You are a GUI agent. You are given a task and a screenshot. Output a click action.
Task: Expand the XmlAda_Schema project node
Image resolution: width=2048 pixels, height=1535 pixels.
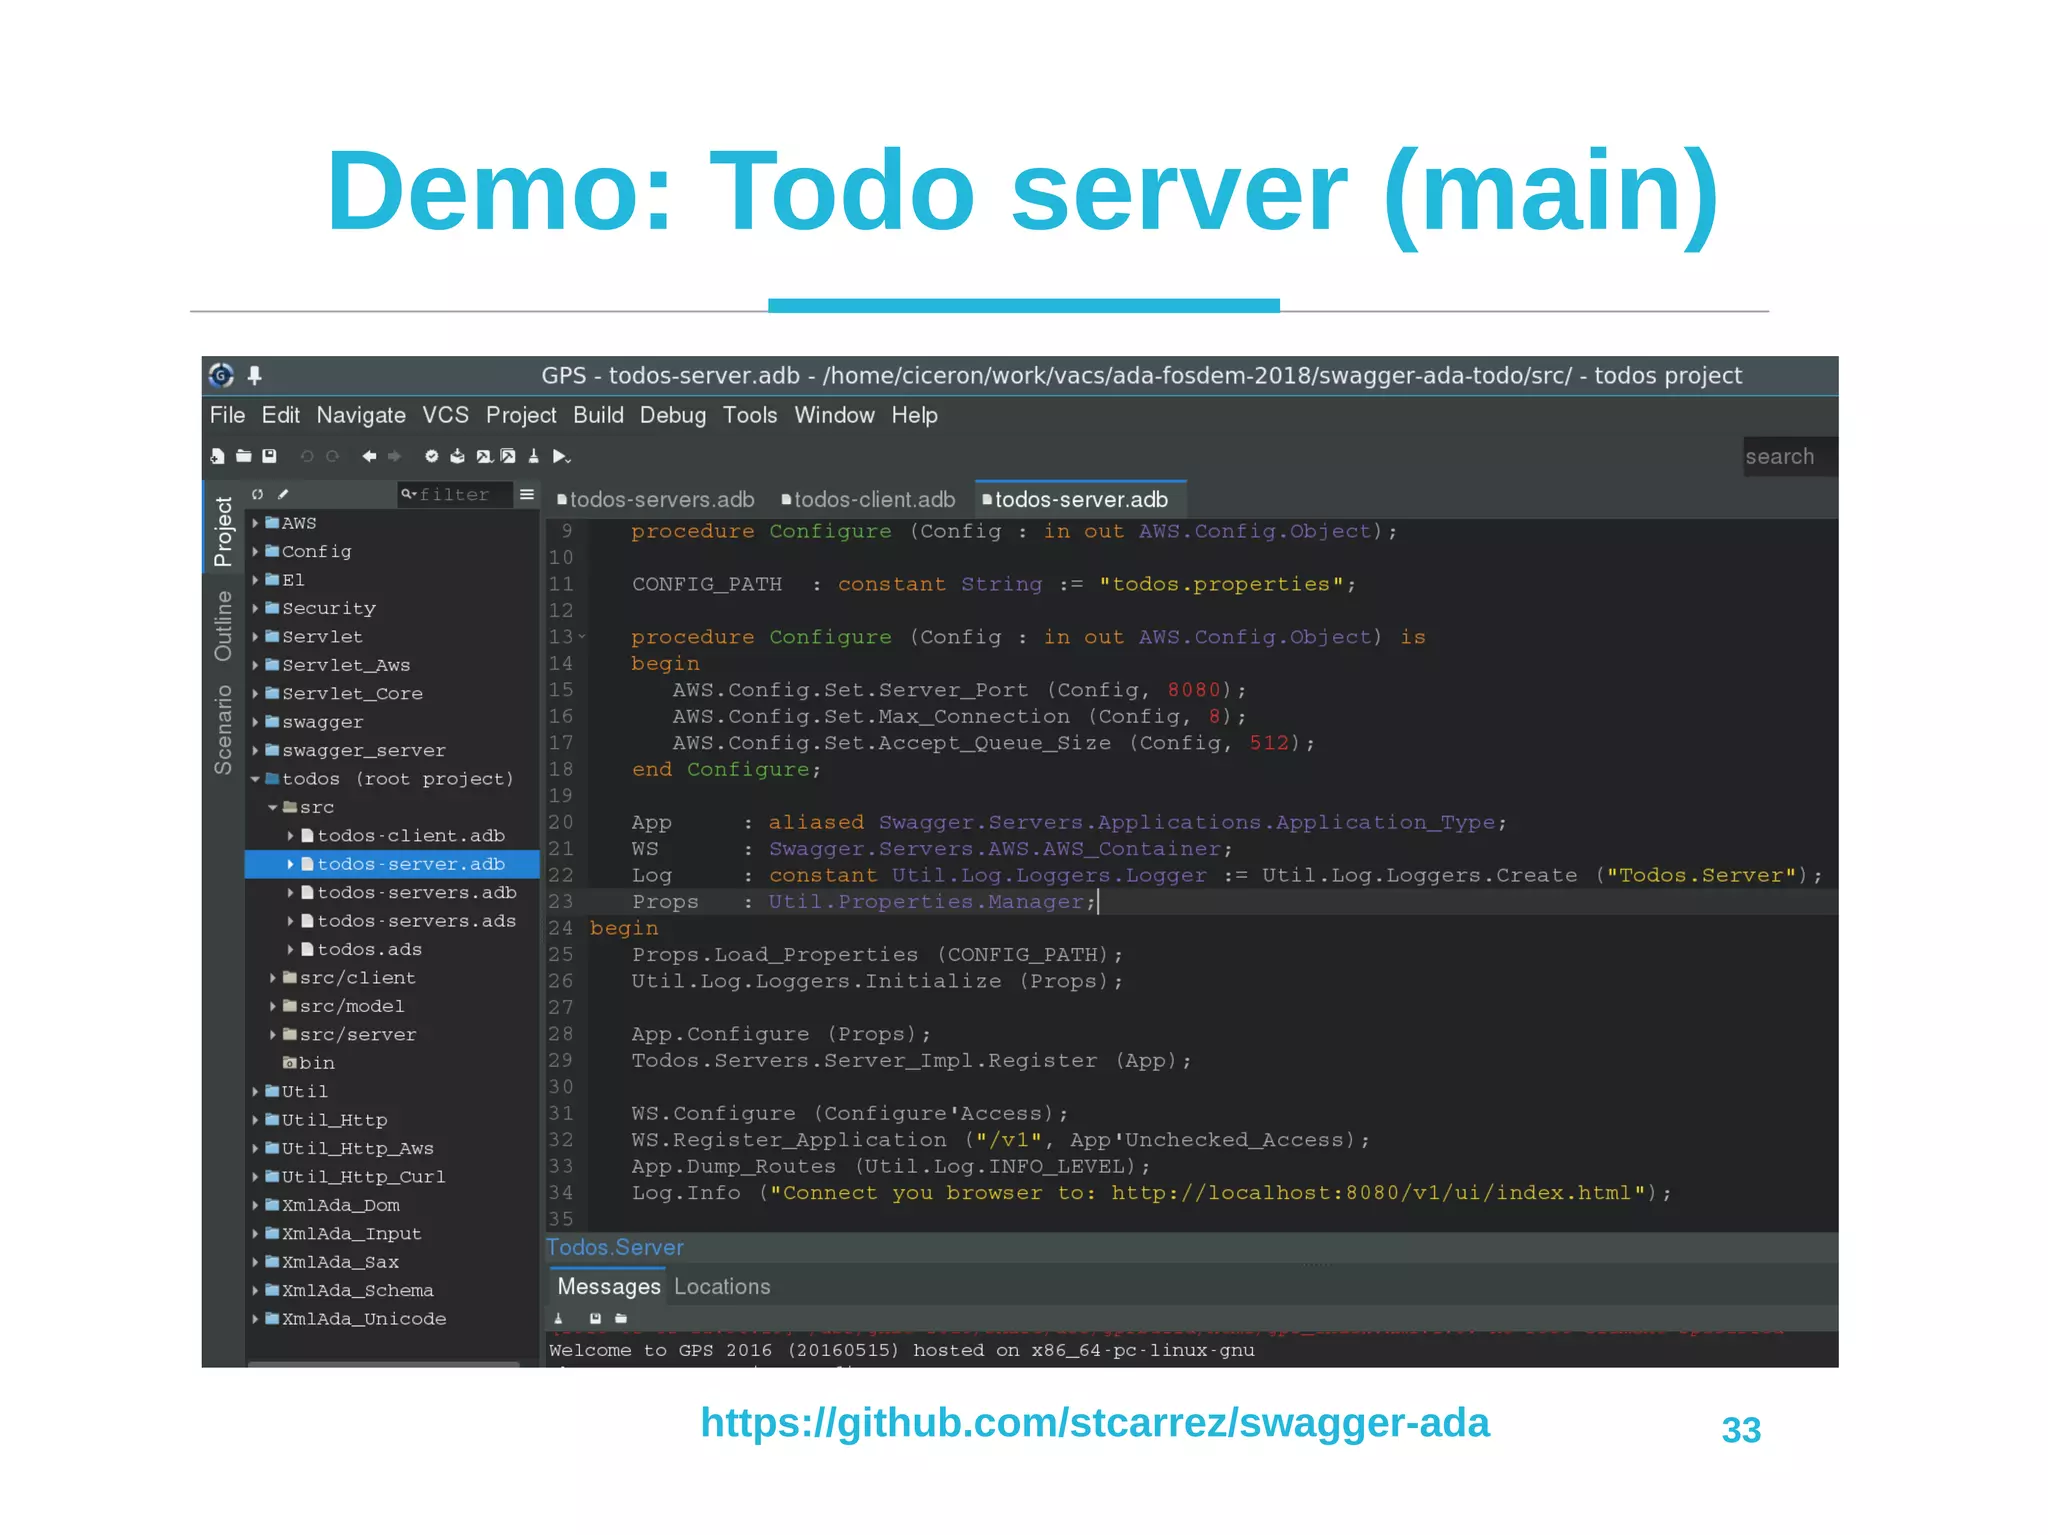(255, 1290)
